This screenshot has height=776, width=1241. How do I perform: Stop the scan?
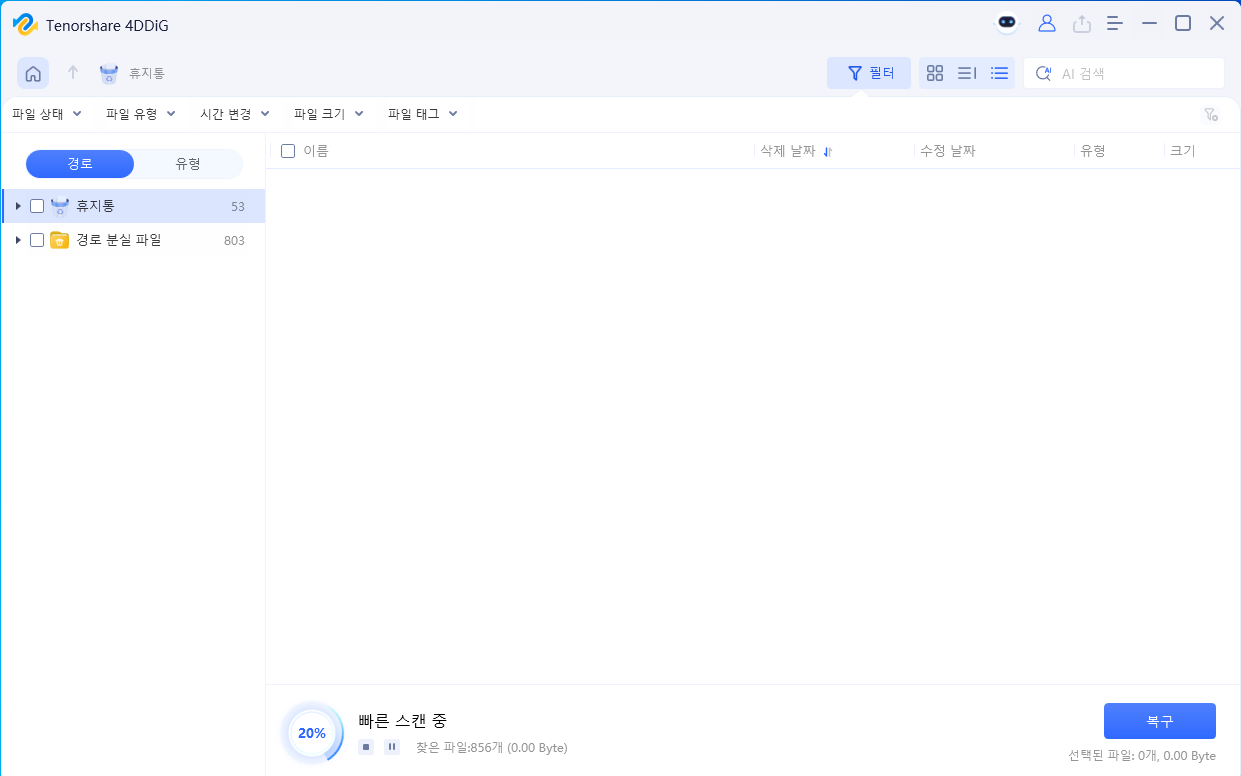pyautogui.click(x=366, y=747)
